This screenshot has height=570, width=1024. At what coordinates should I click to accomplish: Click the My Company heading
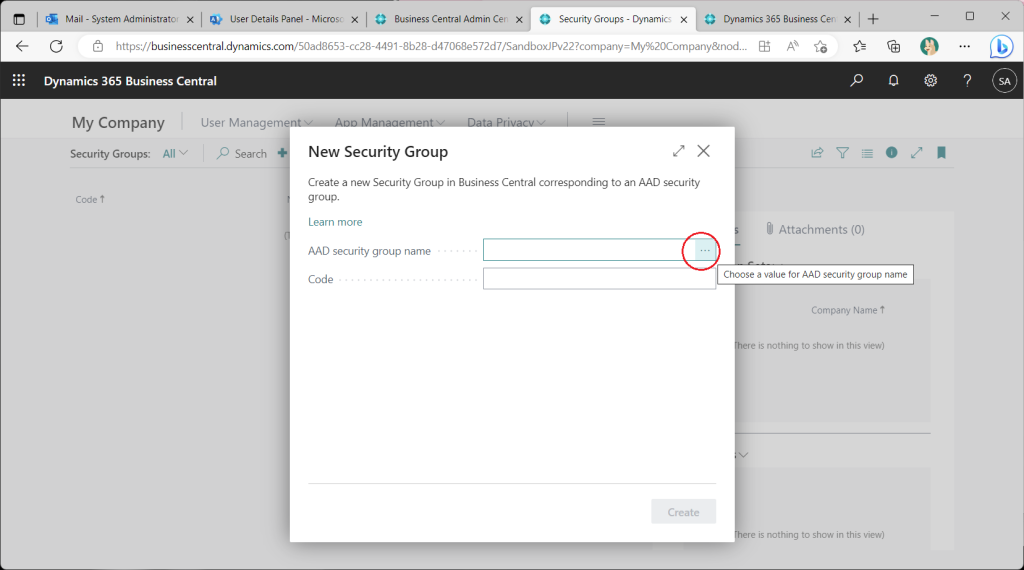118,122
